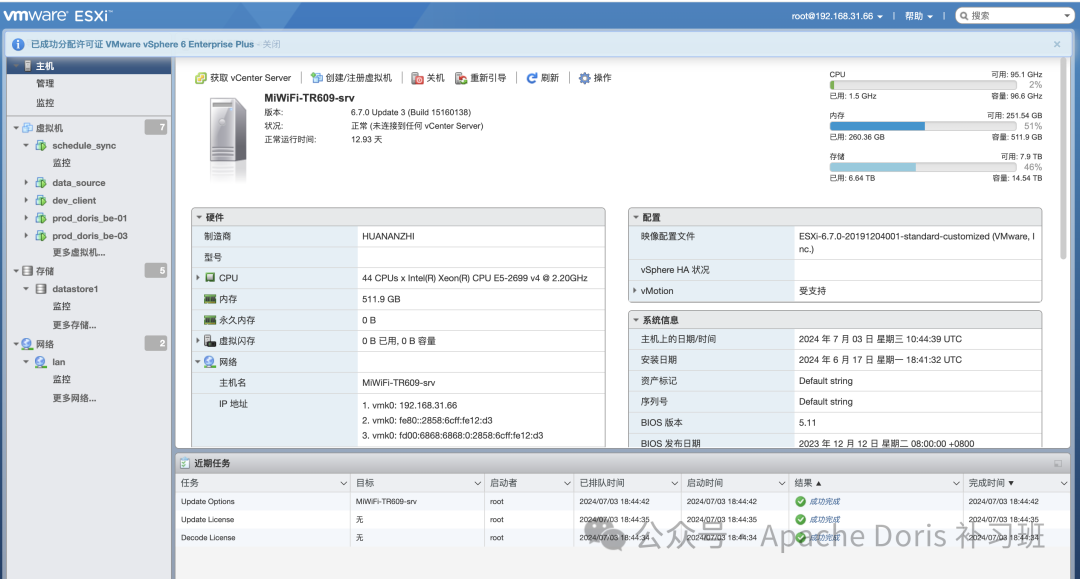
Task: Click the network icon in hardware 网络 row
Action: pos(209,362)
